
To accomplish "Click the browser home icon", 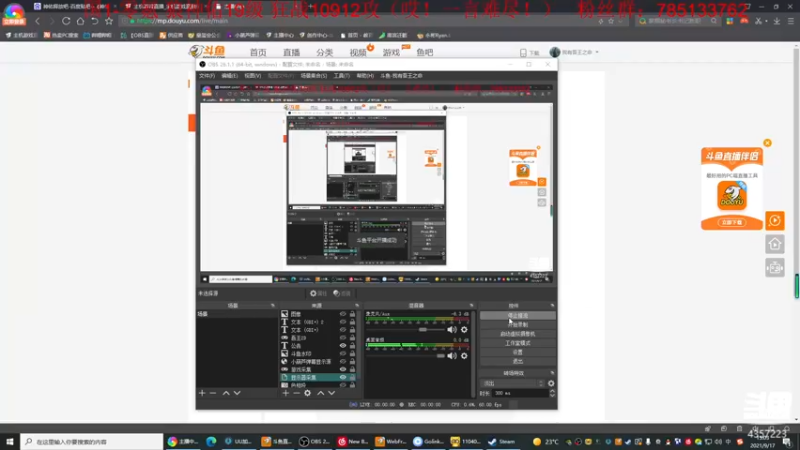I will (80, 21).
